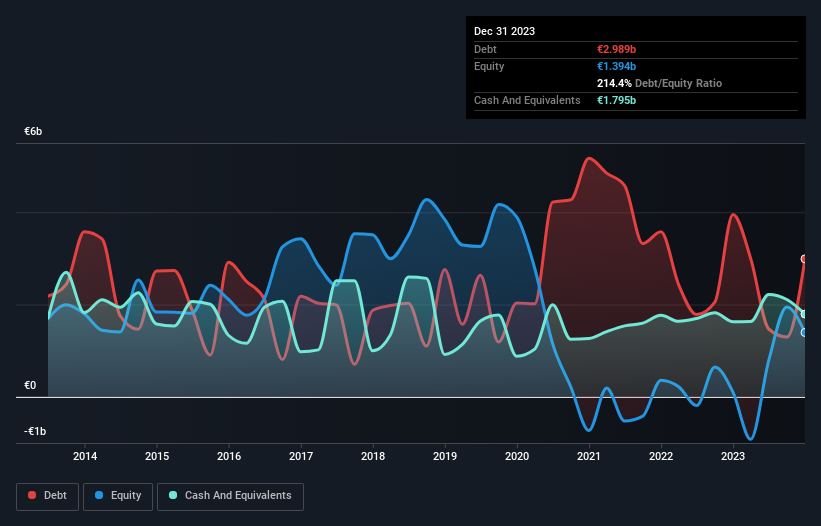
Task: Click the red Debt endpoint marker
Action: point(804,259)
